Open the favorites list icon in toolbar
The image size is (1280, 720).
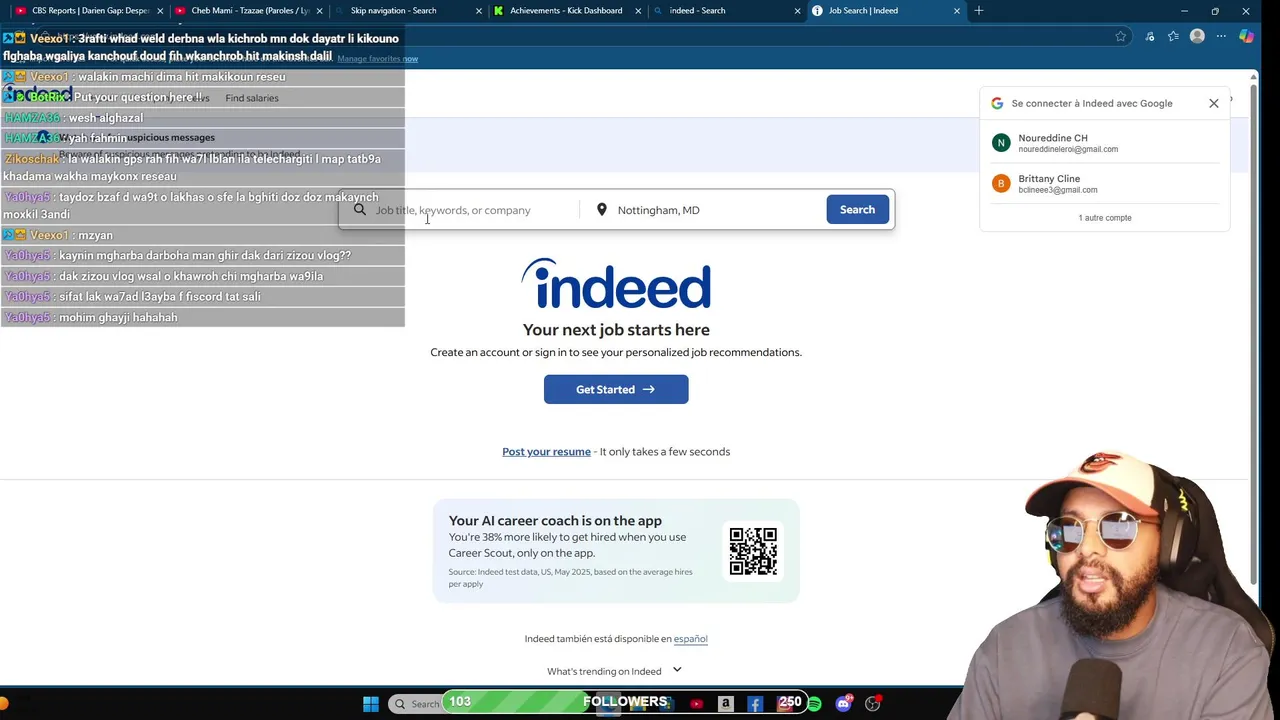coord(1173,36)
